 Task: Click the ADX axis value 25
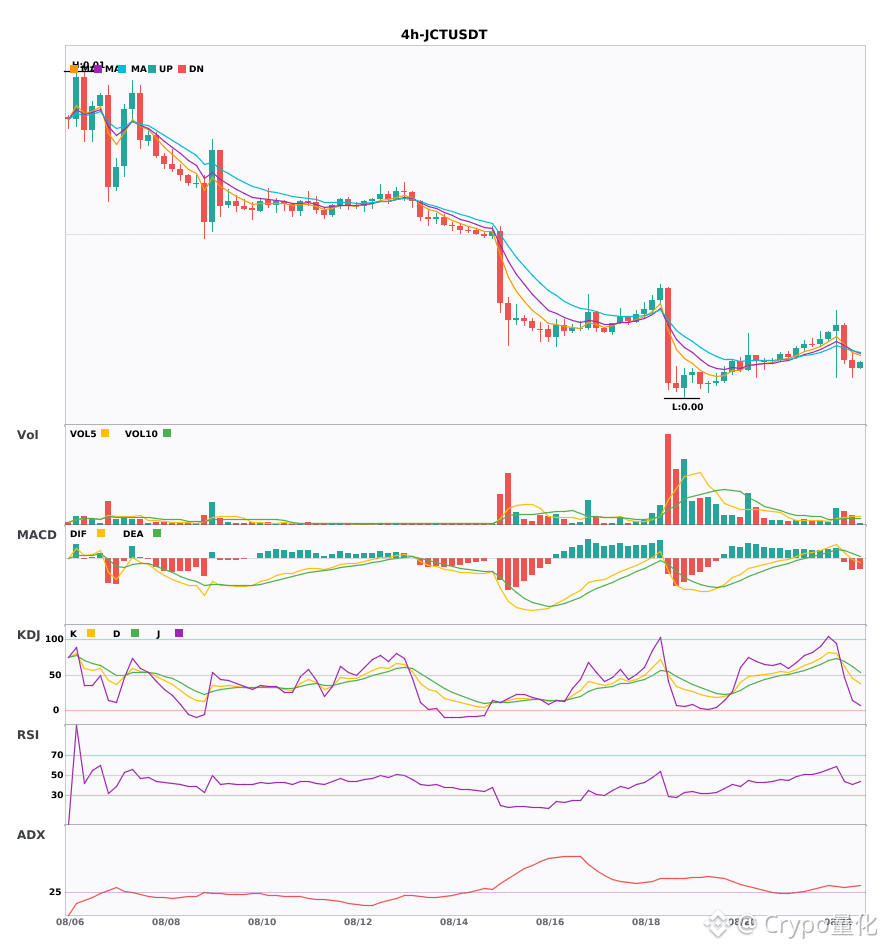click(x=55, y=892)
